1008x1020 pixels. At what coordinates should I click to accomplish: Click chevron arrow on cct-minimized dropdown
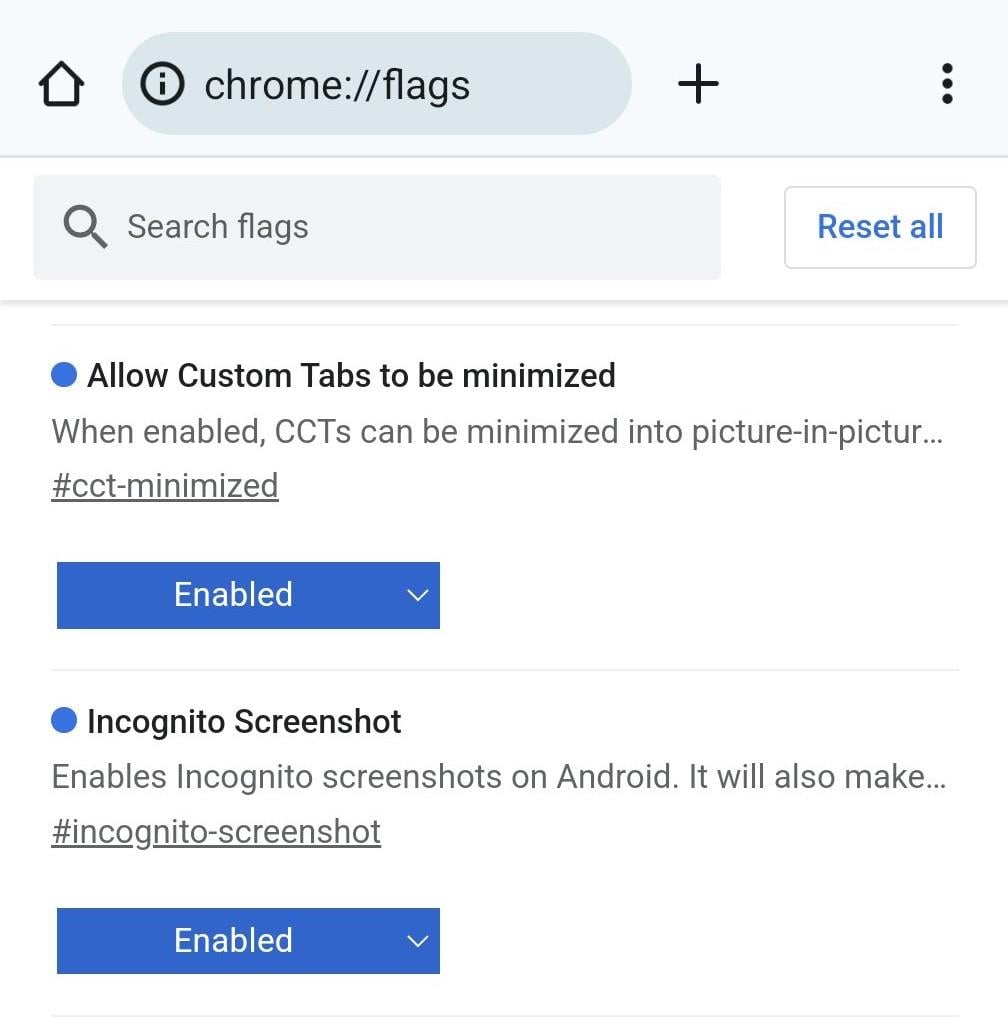click(418, 596)
